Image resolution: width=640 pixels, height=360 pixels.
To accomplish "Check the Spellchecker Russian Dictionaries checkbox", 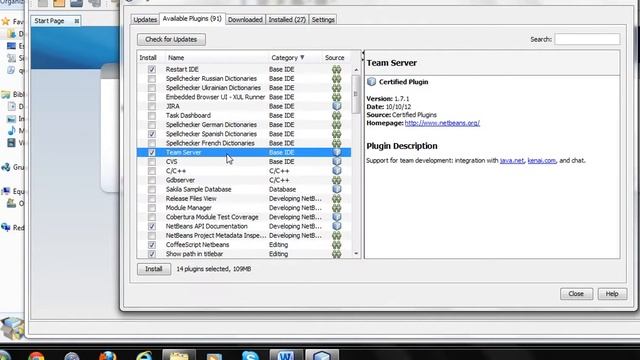I will tap(152, 78).
